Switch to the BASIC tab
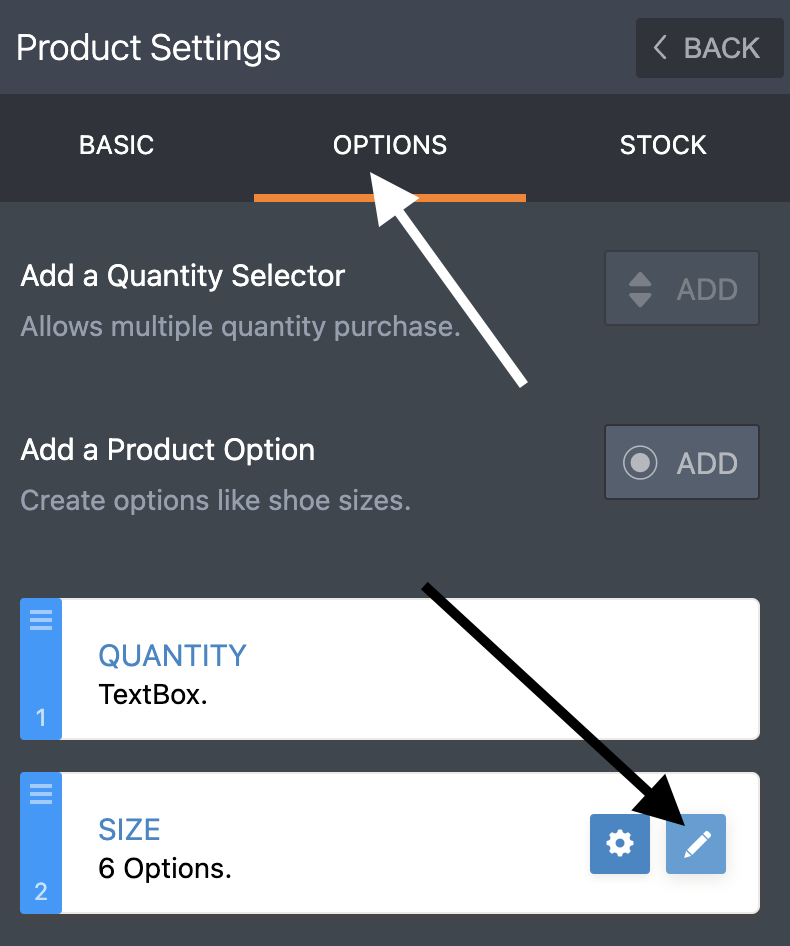 point(116,145)
